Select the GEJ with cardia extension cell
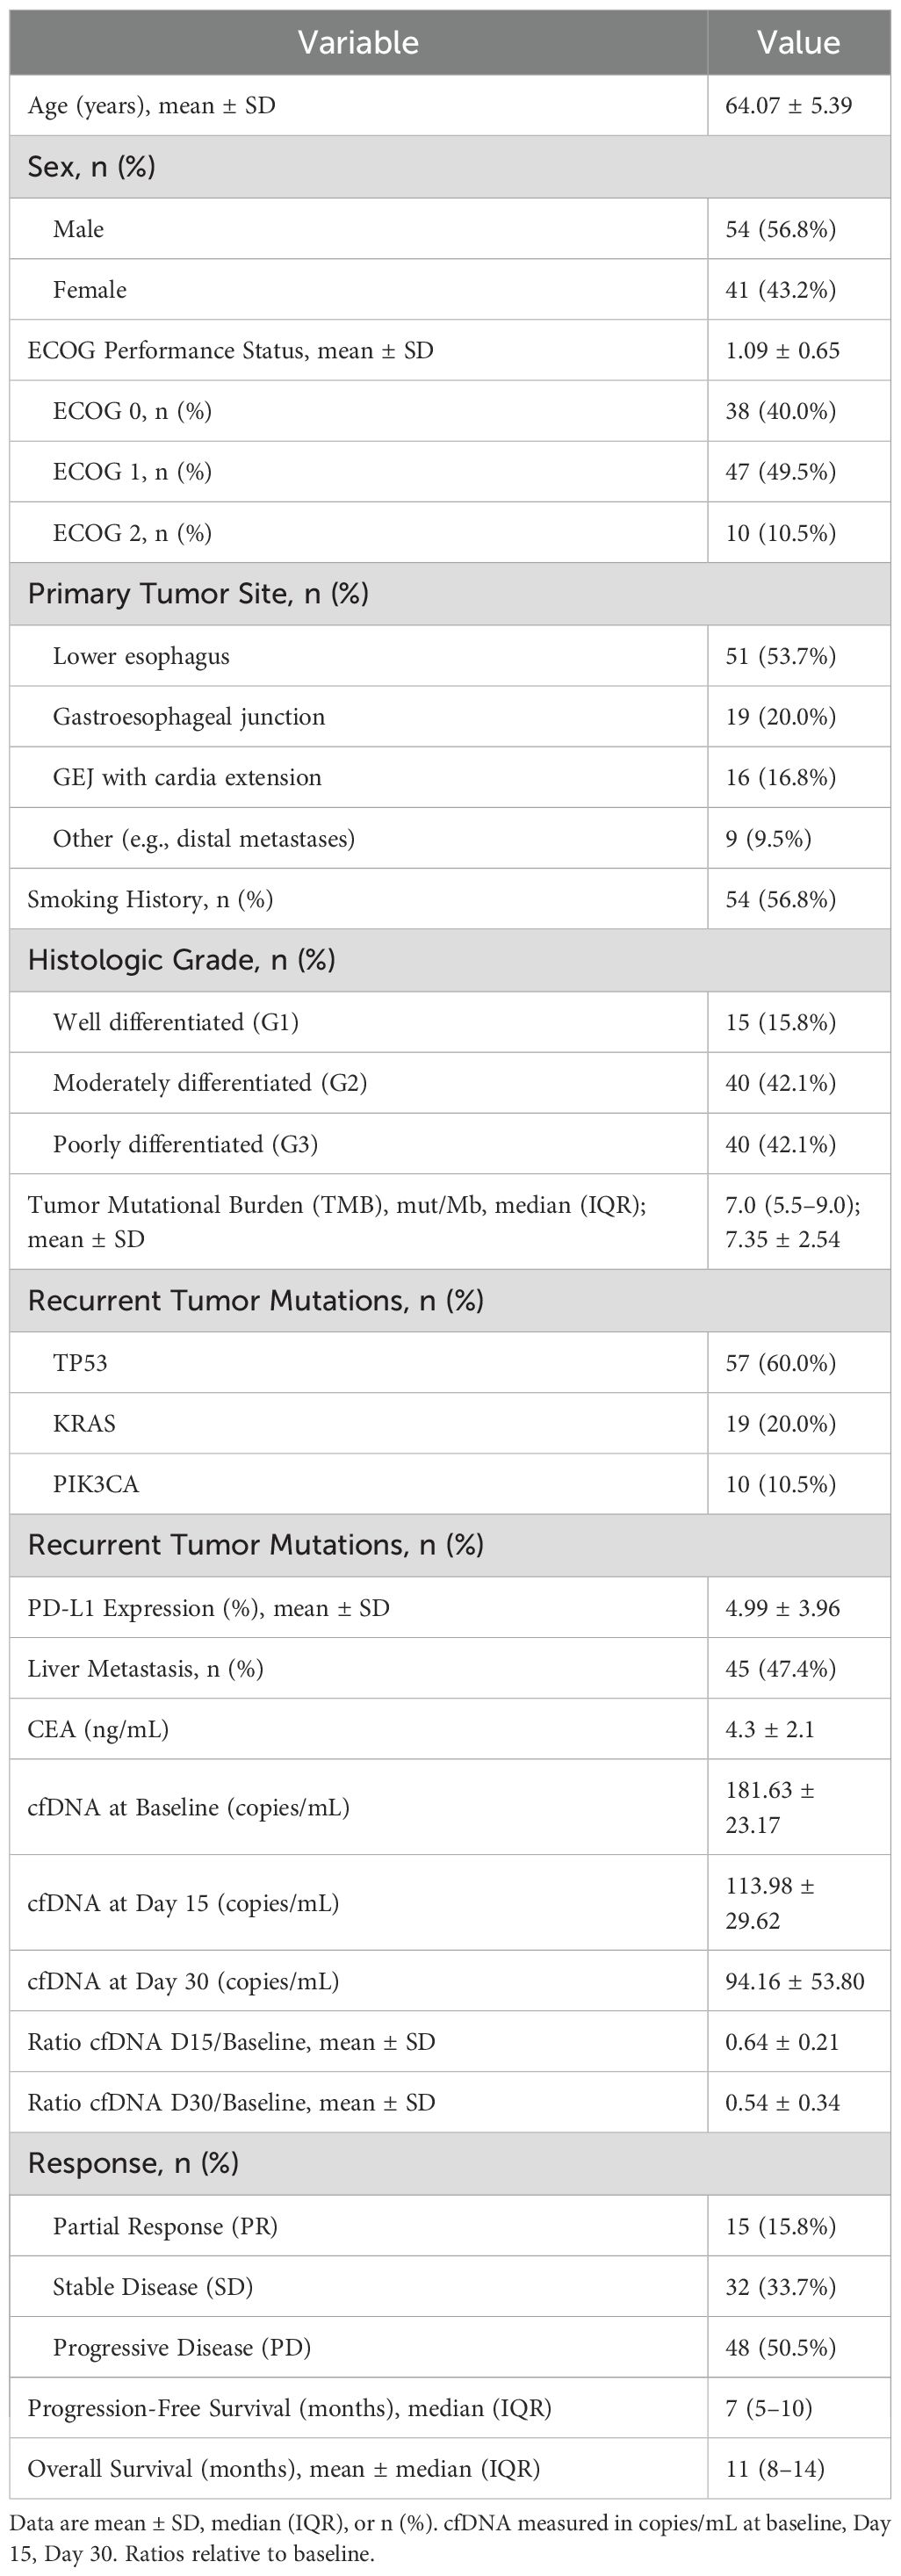901x2576 pixels. pyautogui.click(x=187, y=778)
